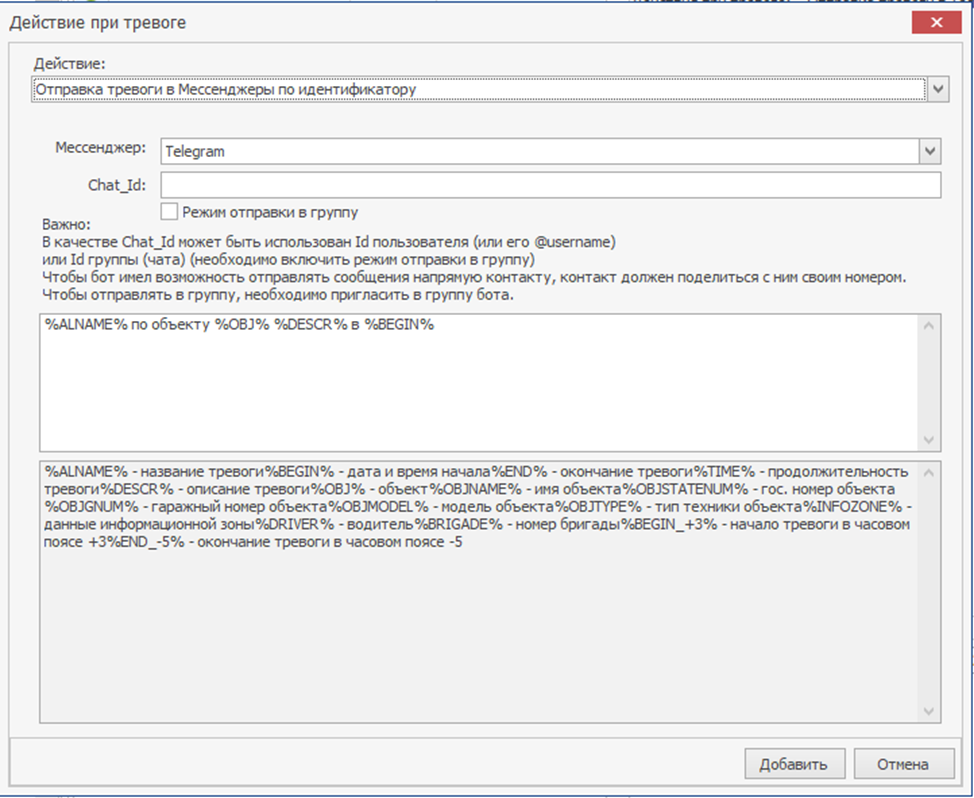Click the Telegram messenger selection field

[538, 151]
